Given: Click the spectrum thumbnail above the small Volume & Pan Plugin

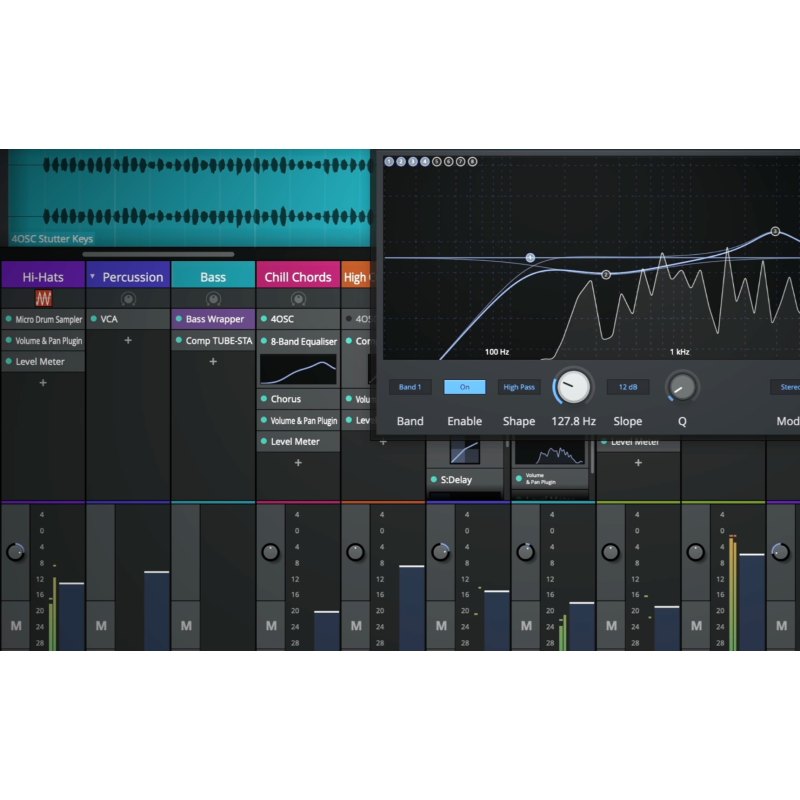Looking at the screenshot, I should (549, 452).
